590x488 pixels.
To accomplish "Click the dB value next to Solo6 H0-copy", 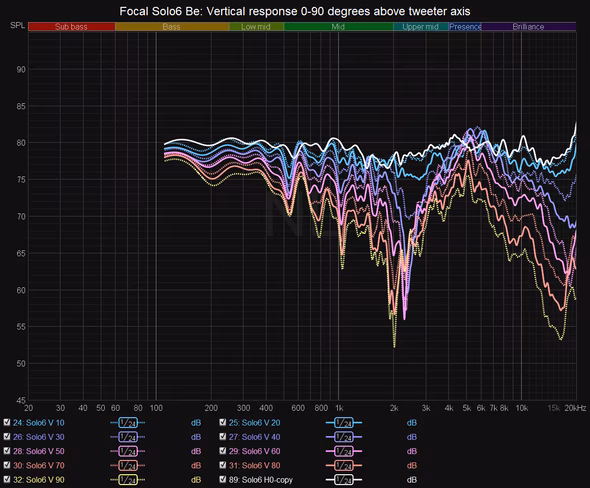I will pos(412,480).
